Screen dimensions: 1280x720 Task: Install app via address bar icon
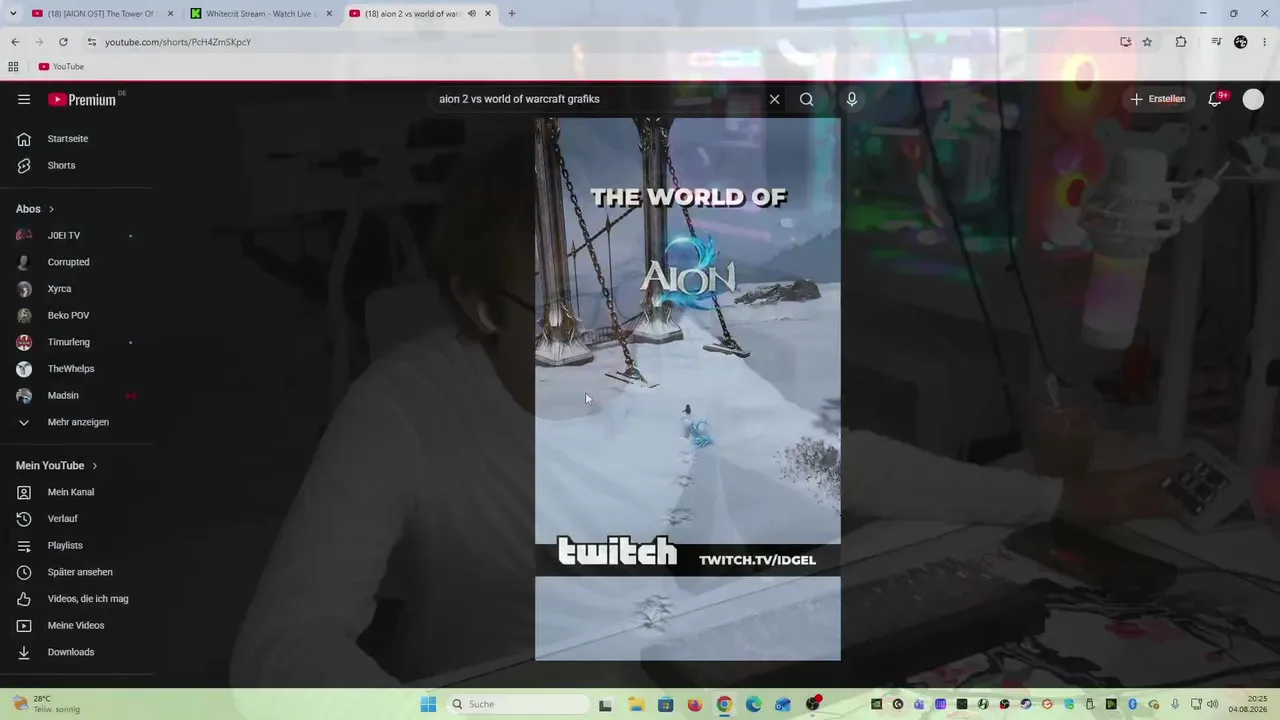[1125, 42]
